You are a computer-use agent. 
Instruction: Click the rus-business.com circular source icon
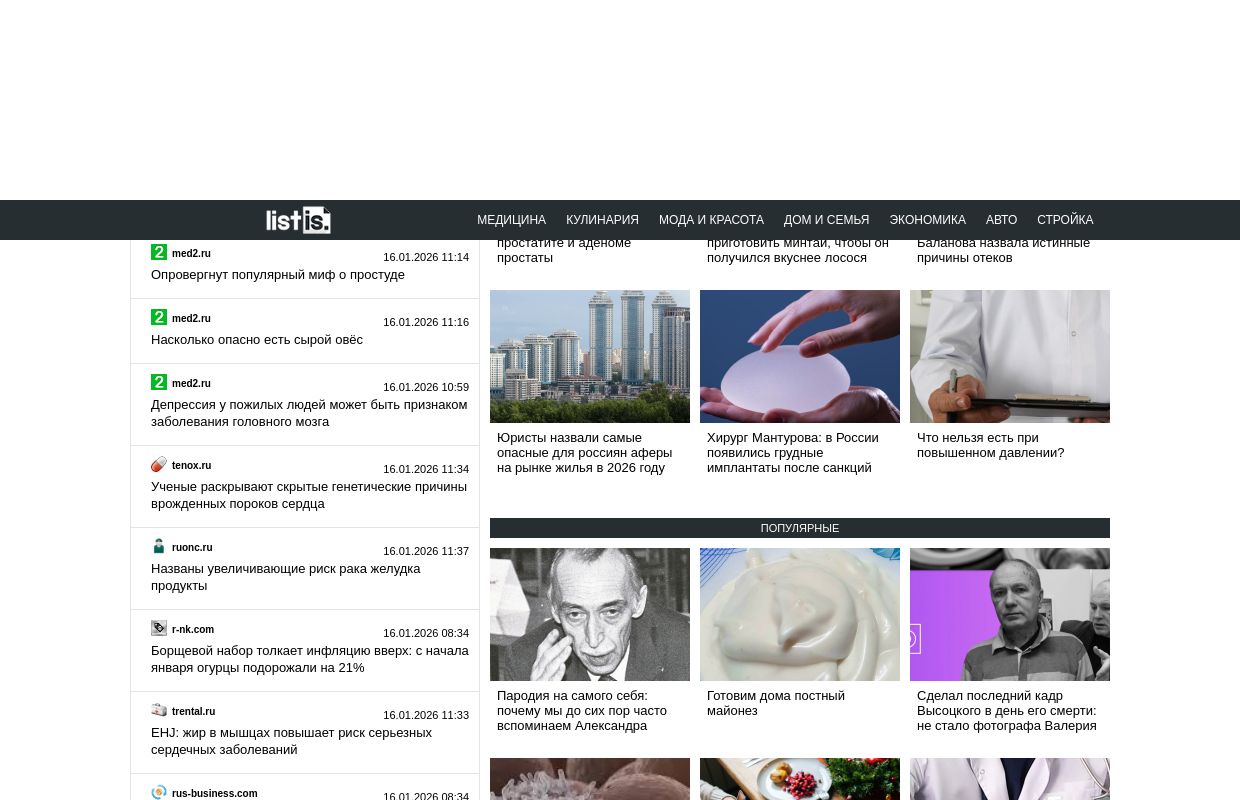(159, 792)
